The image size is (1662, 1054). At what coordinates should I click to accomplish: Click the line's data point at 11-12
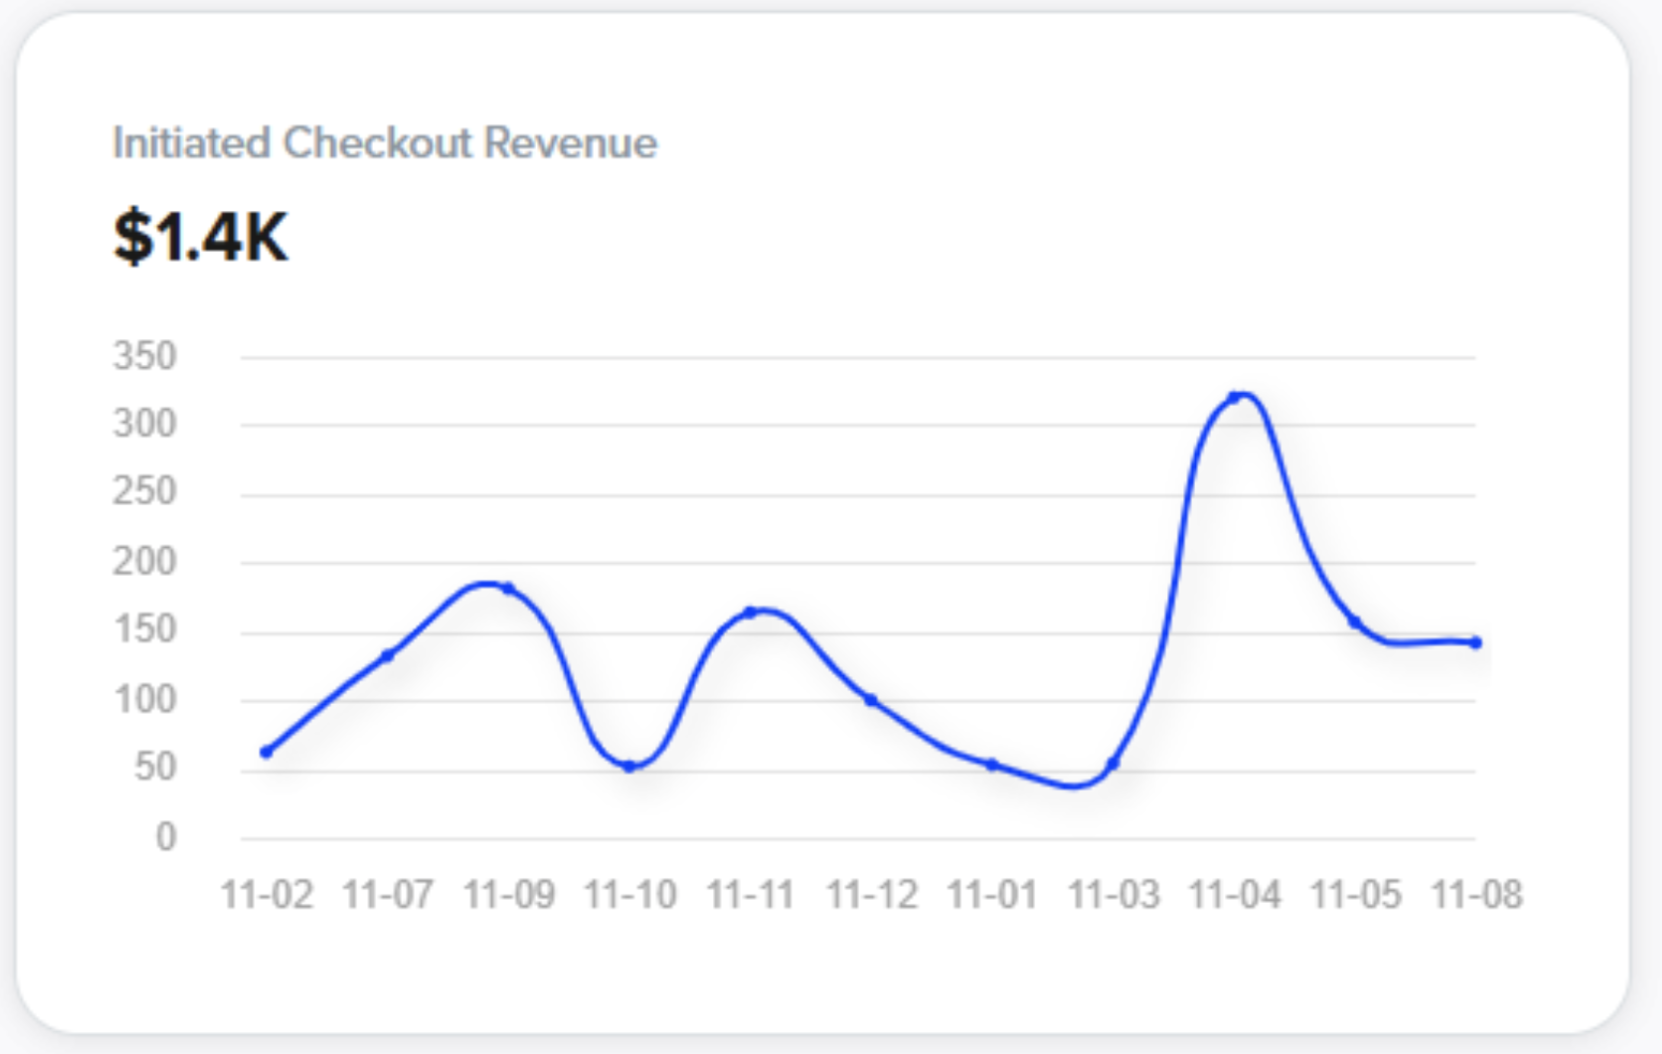(871, 700)
